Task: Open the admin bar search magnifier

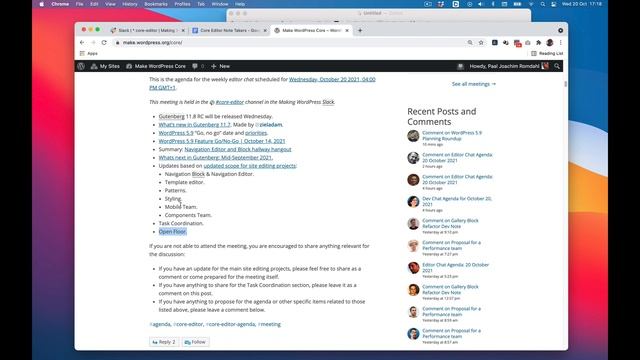Action: (557, 66)
